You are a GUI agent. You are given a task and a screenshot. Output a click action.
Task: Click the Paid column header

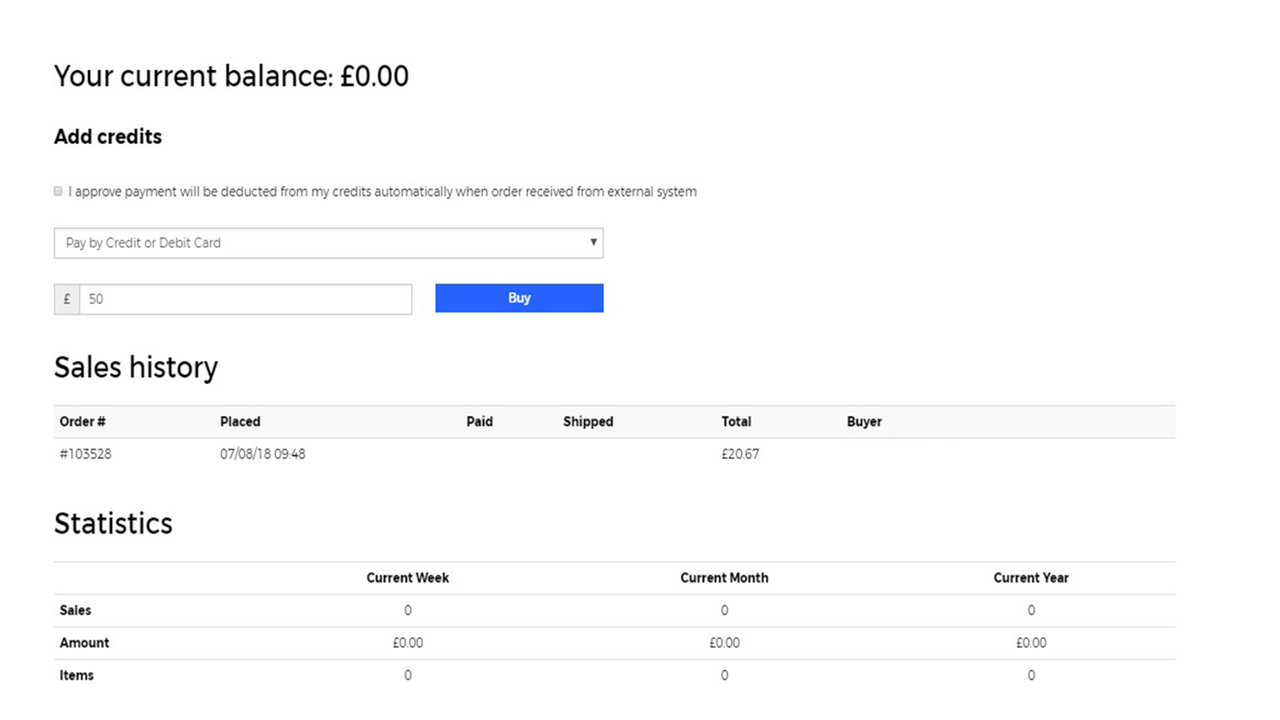(x=479, y=421)
